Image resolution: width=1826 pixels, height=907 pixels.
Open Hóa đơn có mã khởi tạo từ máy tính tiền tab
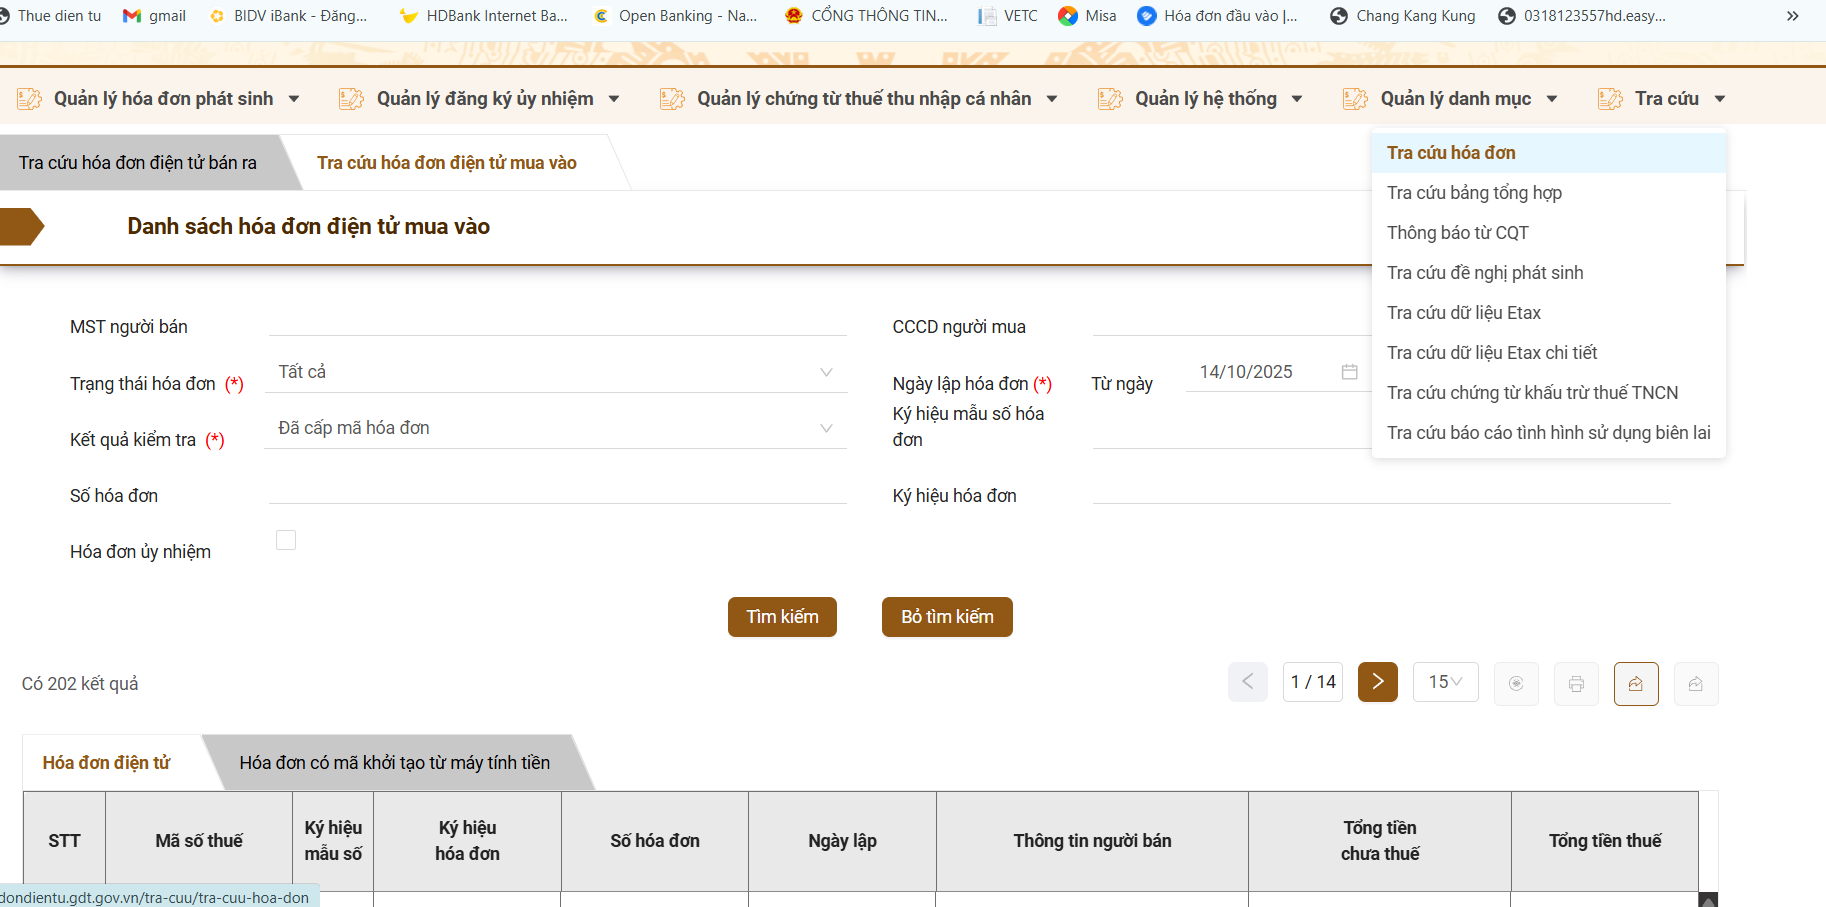click(394, 763)
